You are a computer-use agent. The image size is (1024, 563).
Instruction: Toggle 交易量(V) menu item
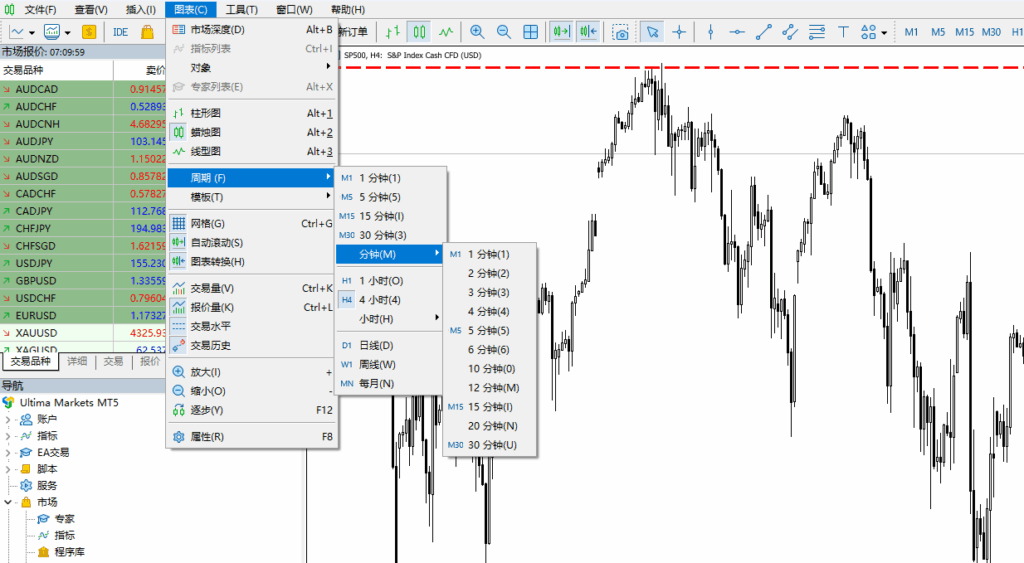click(251, 288)
